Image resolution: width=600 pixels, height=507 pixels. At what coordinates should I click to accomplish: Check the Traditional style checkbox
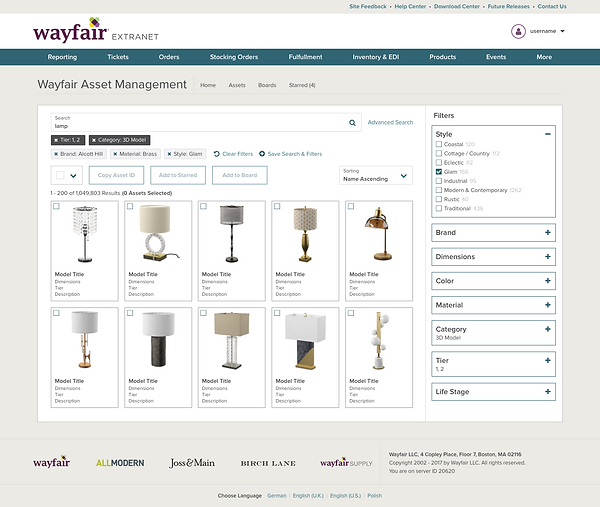tap(439, 209)
